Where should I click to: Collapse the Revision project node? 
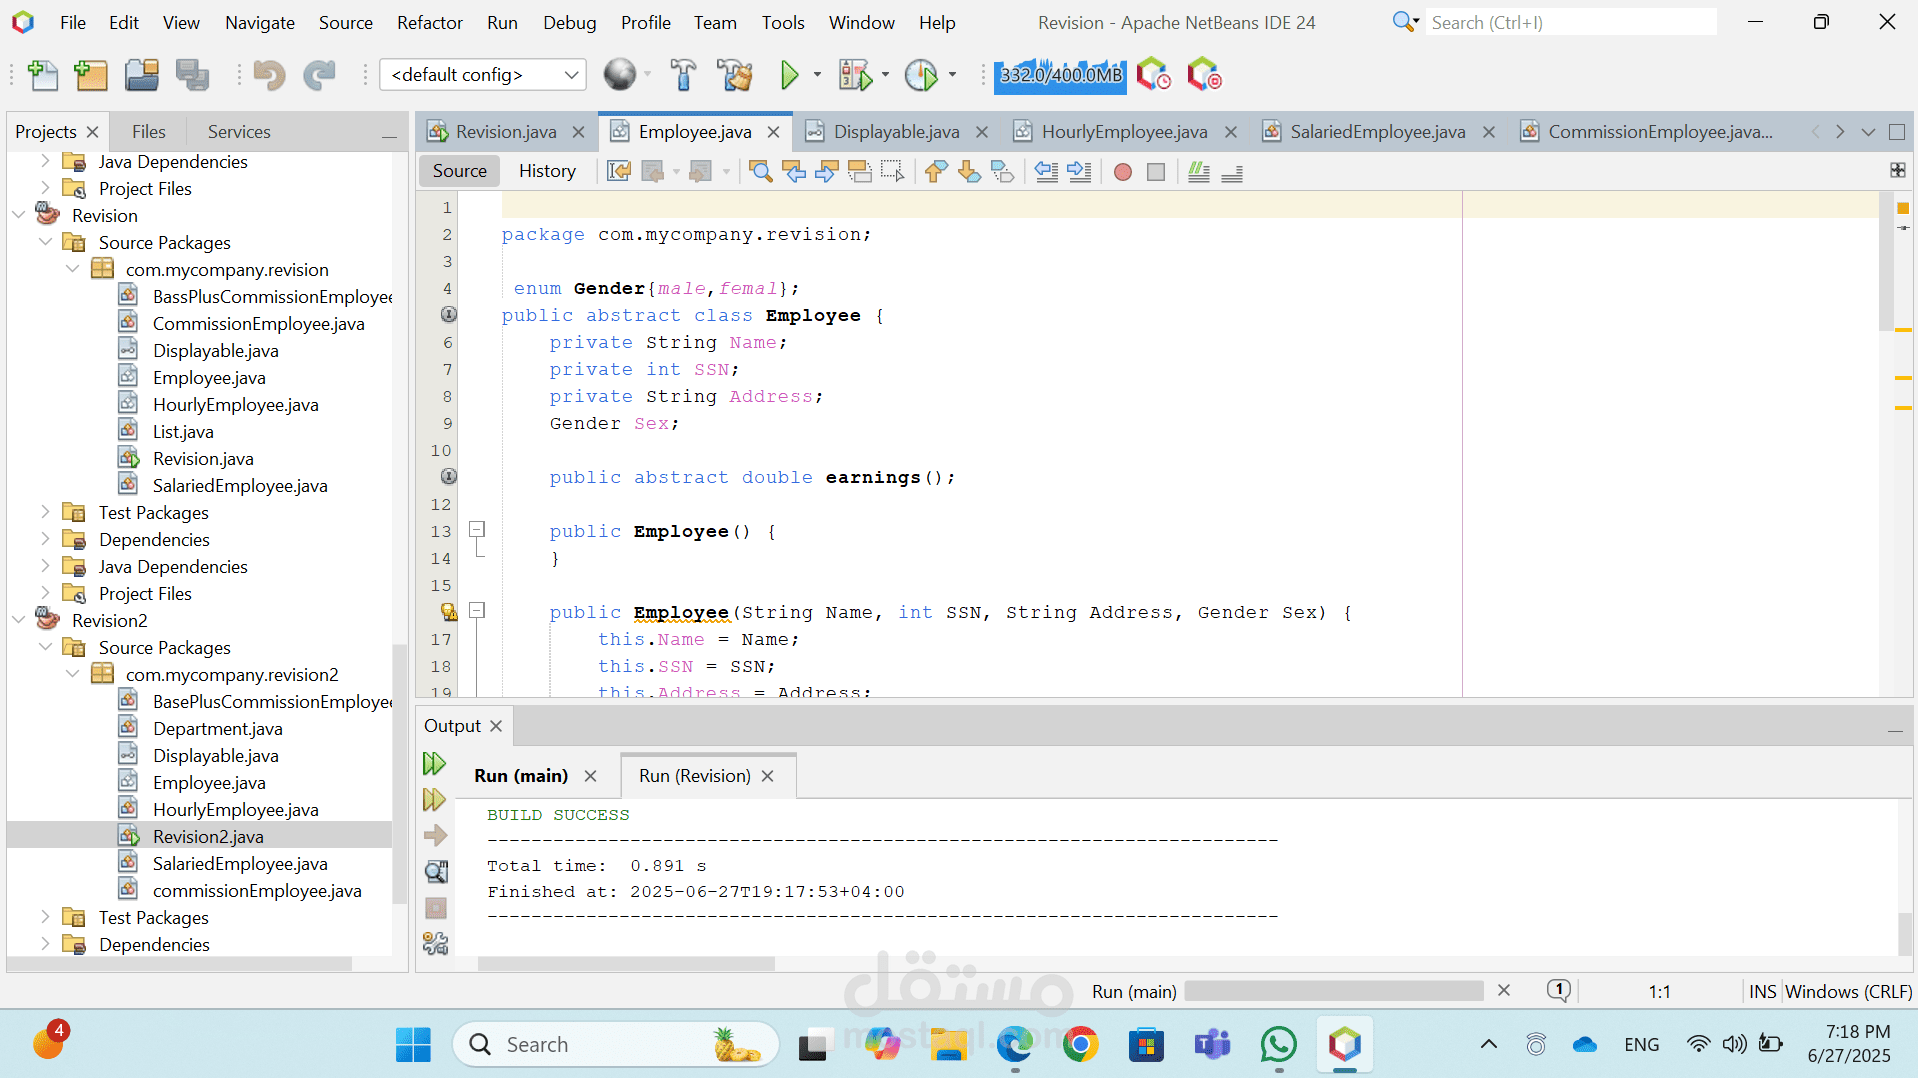point(19,215)
